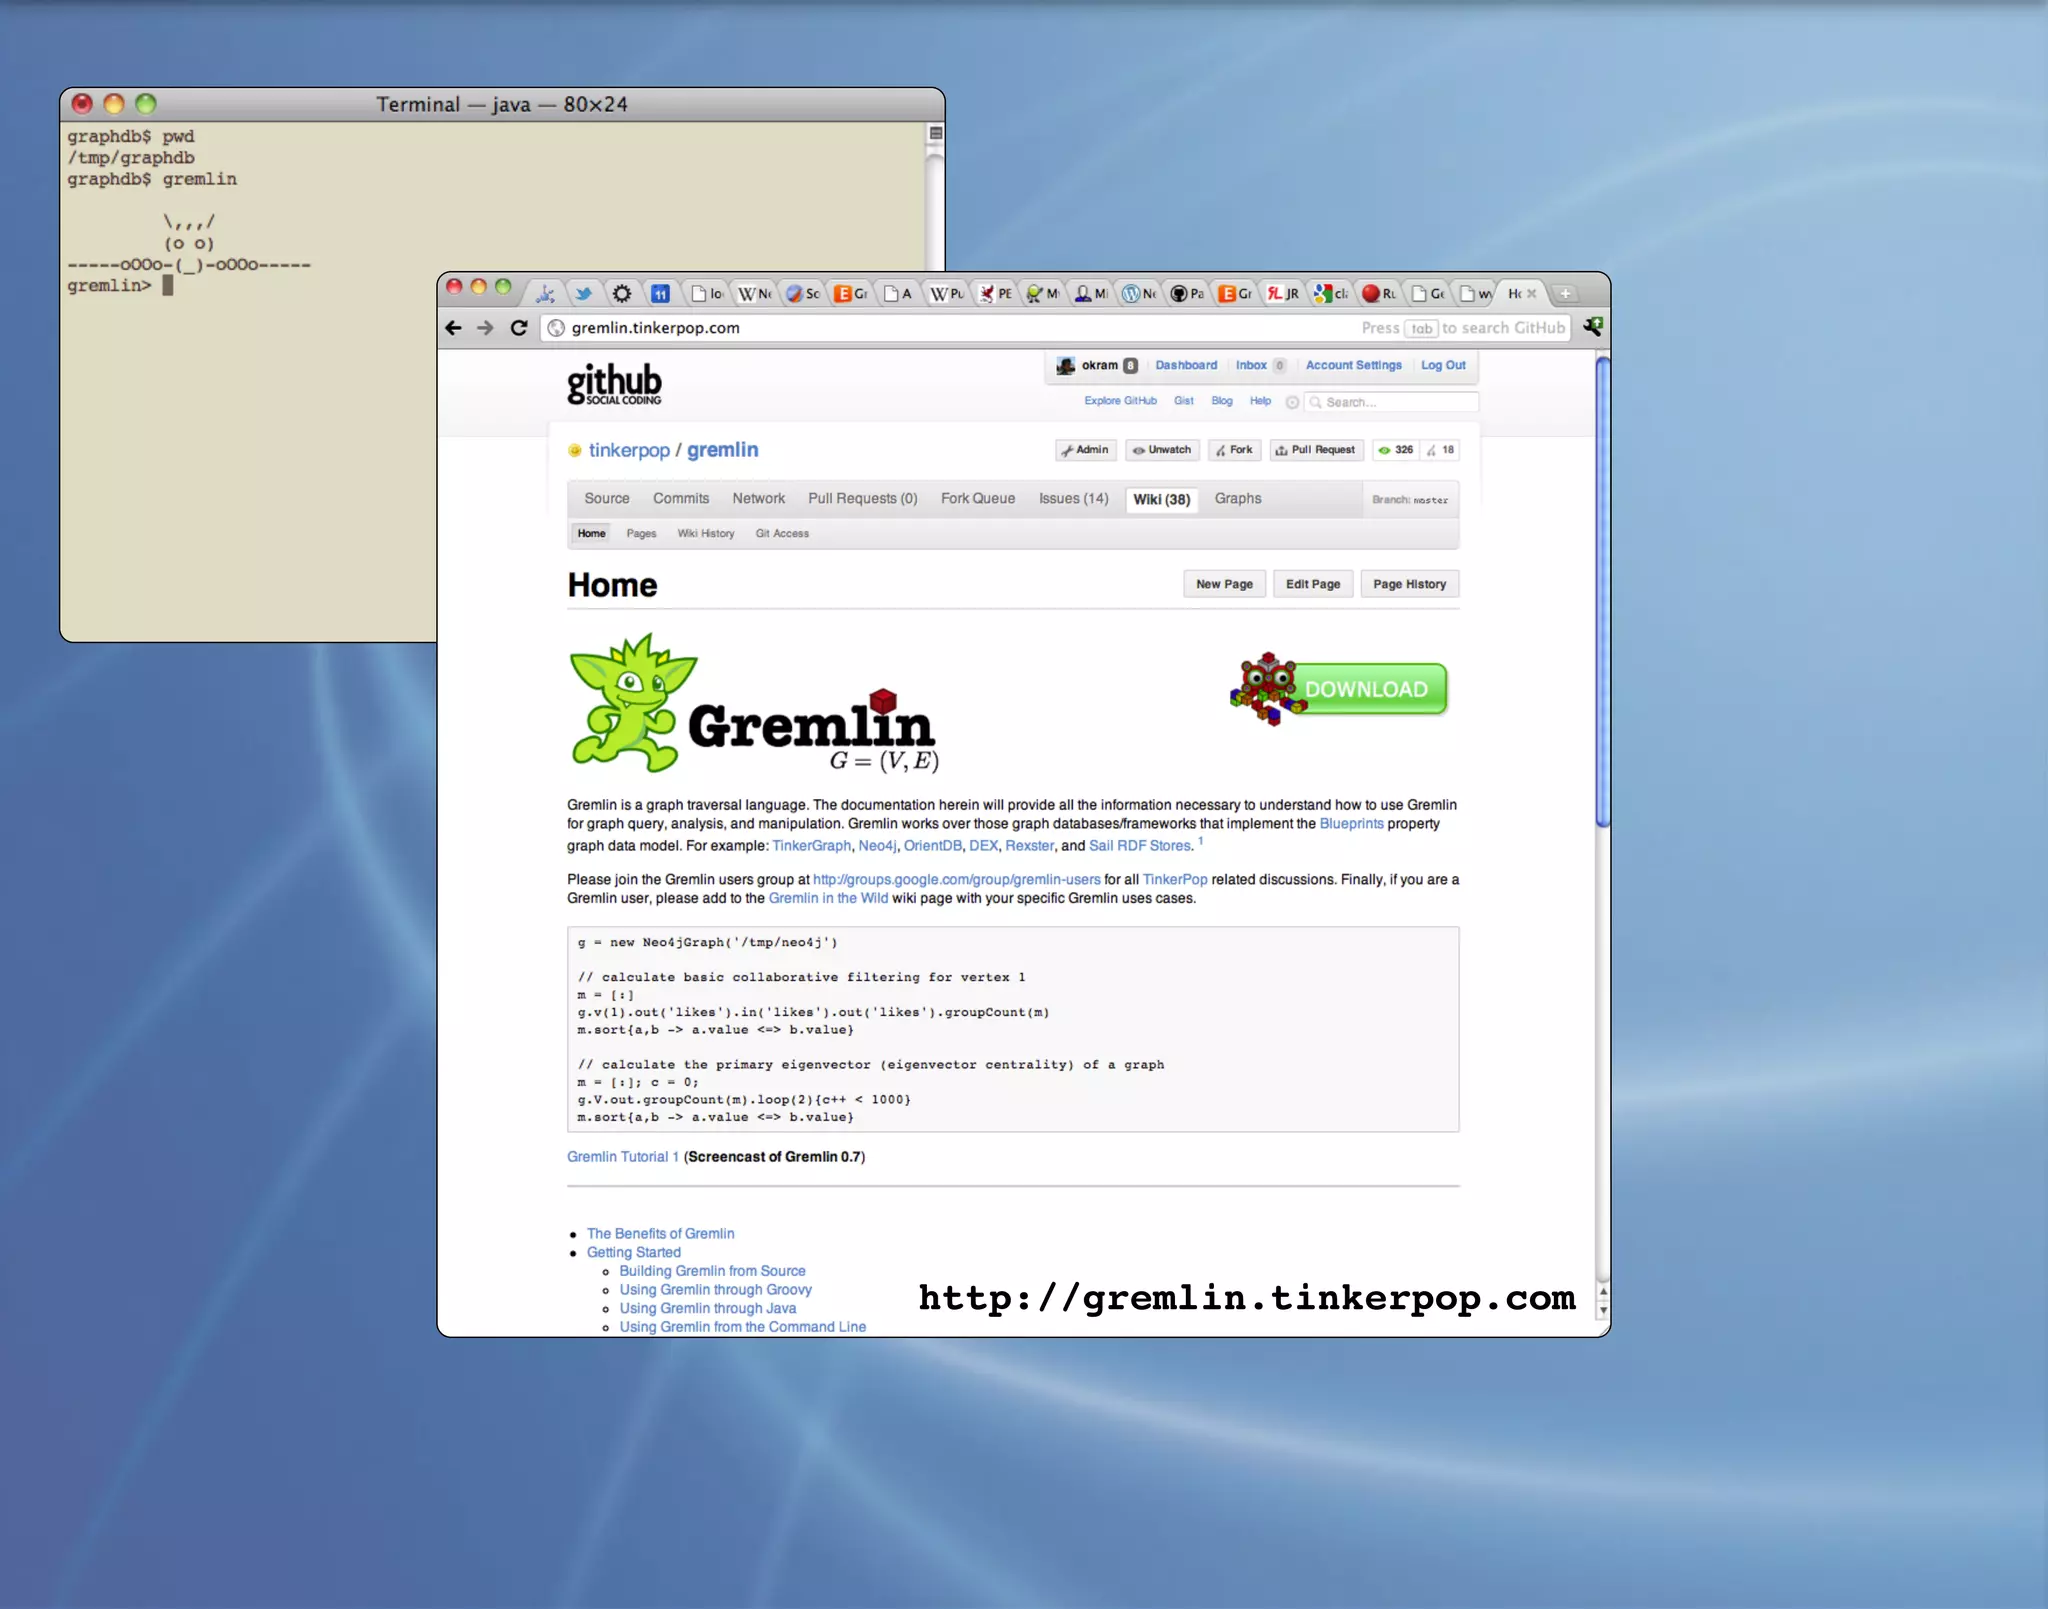Image resolution: width=2048 pixels, height=1609 pixels.
Task: Open the Explore GitHub link
Action: click(1120, 401)
